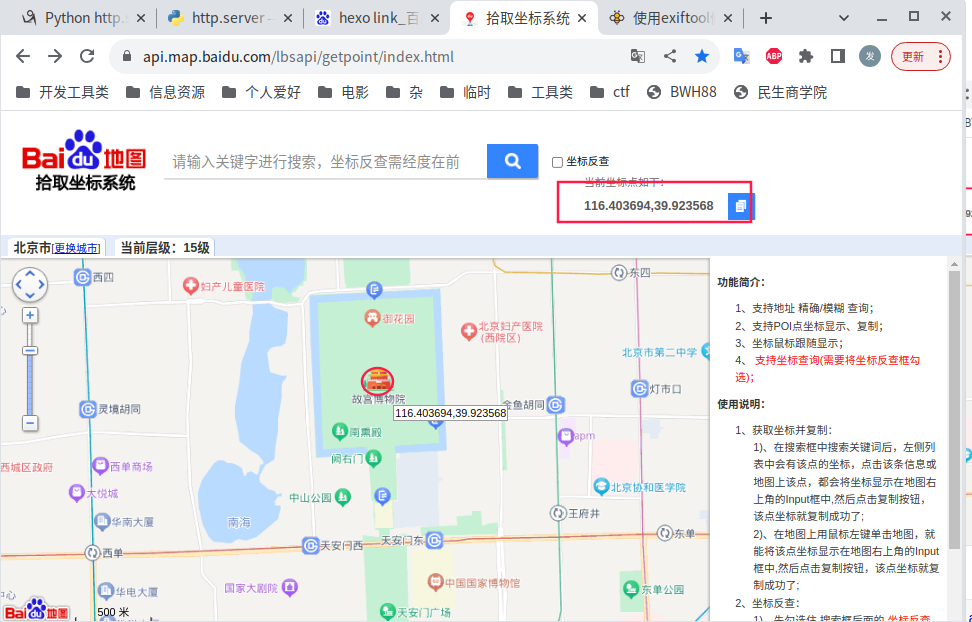This screenshot has height=622, width=972.
Task: Click the 中山公园 park icon
Action: coord(343,497)
